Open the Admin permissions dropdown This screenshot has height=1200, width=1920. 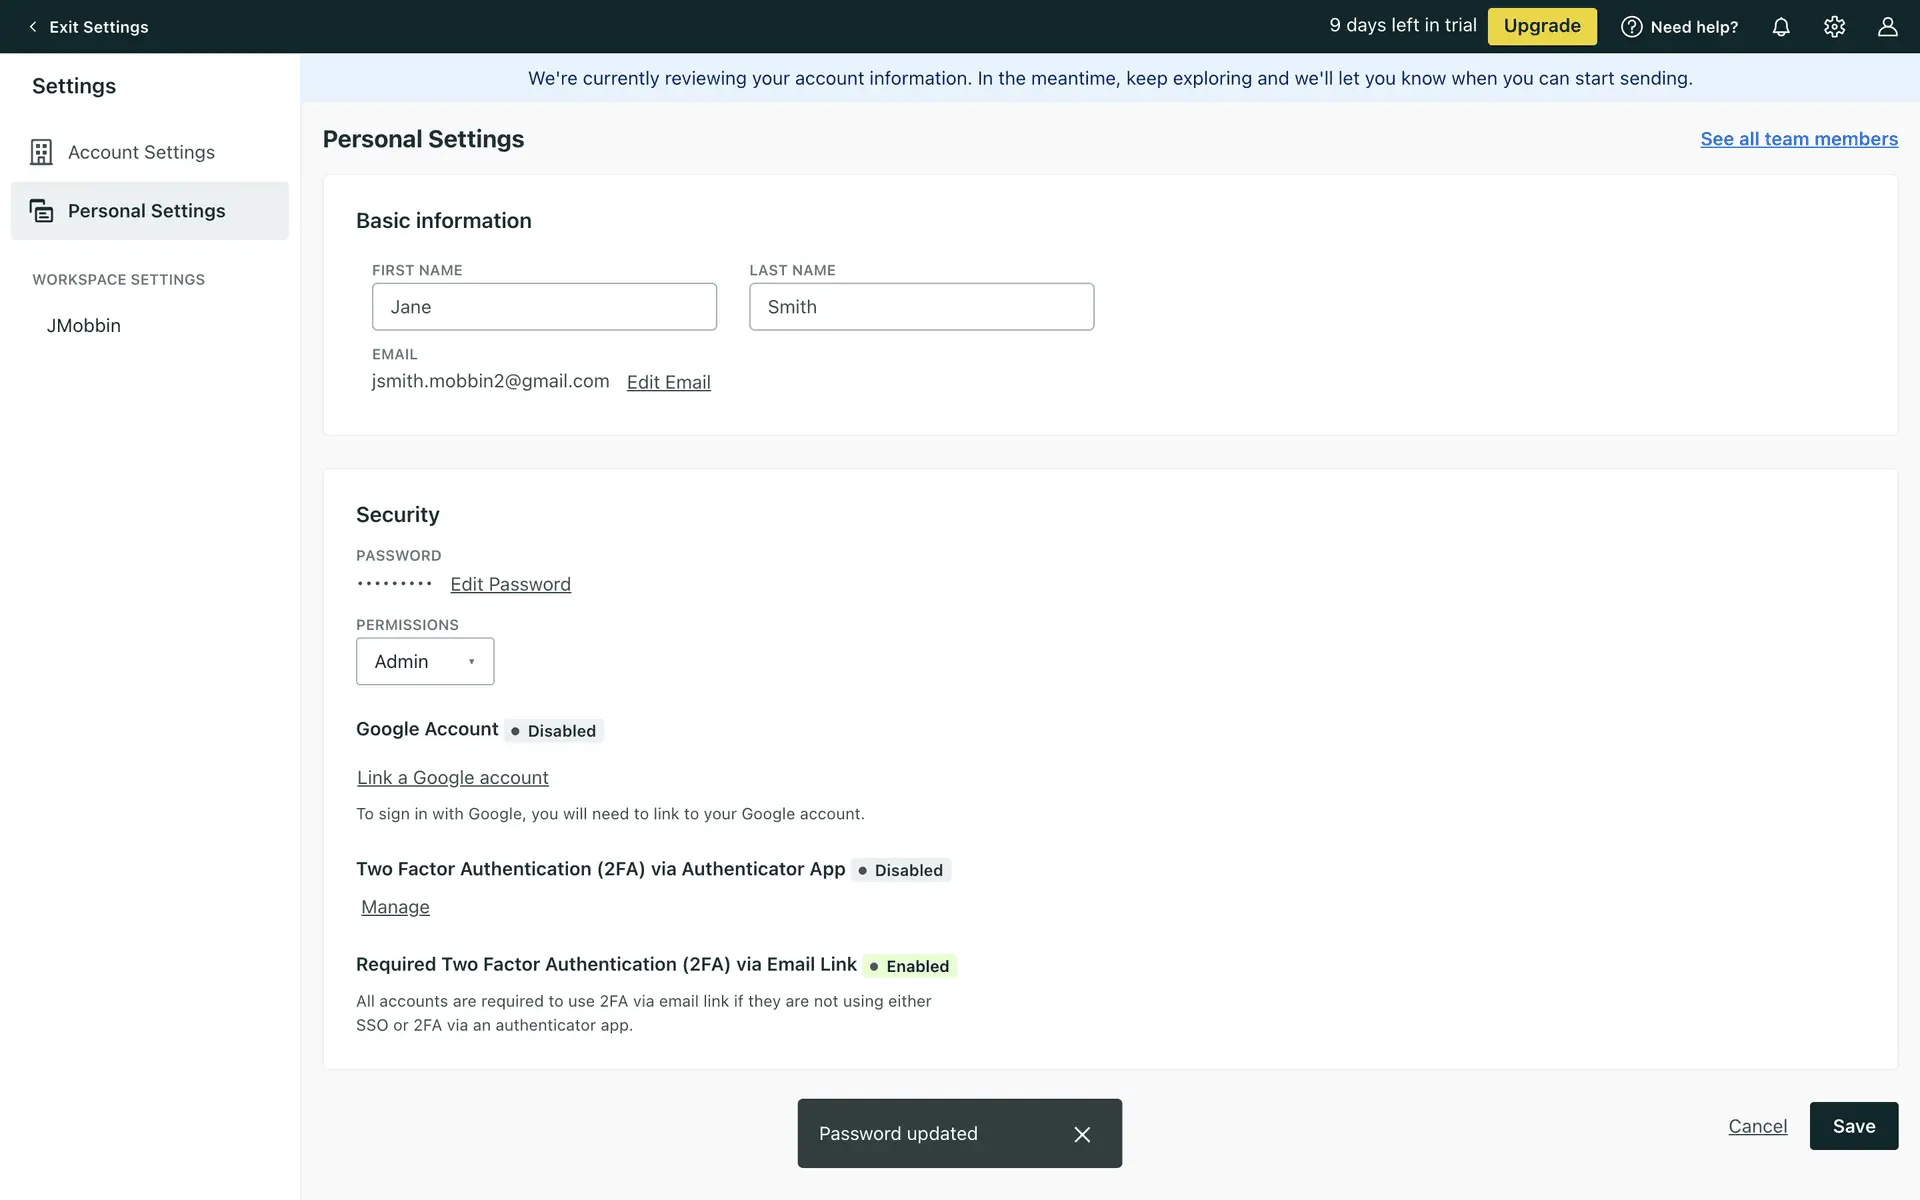(x=425, y=661)
